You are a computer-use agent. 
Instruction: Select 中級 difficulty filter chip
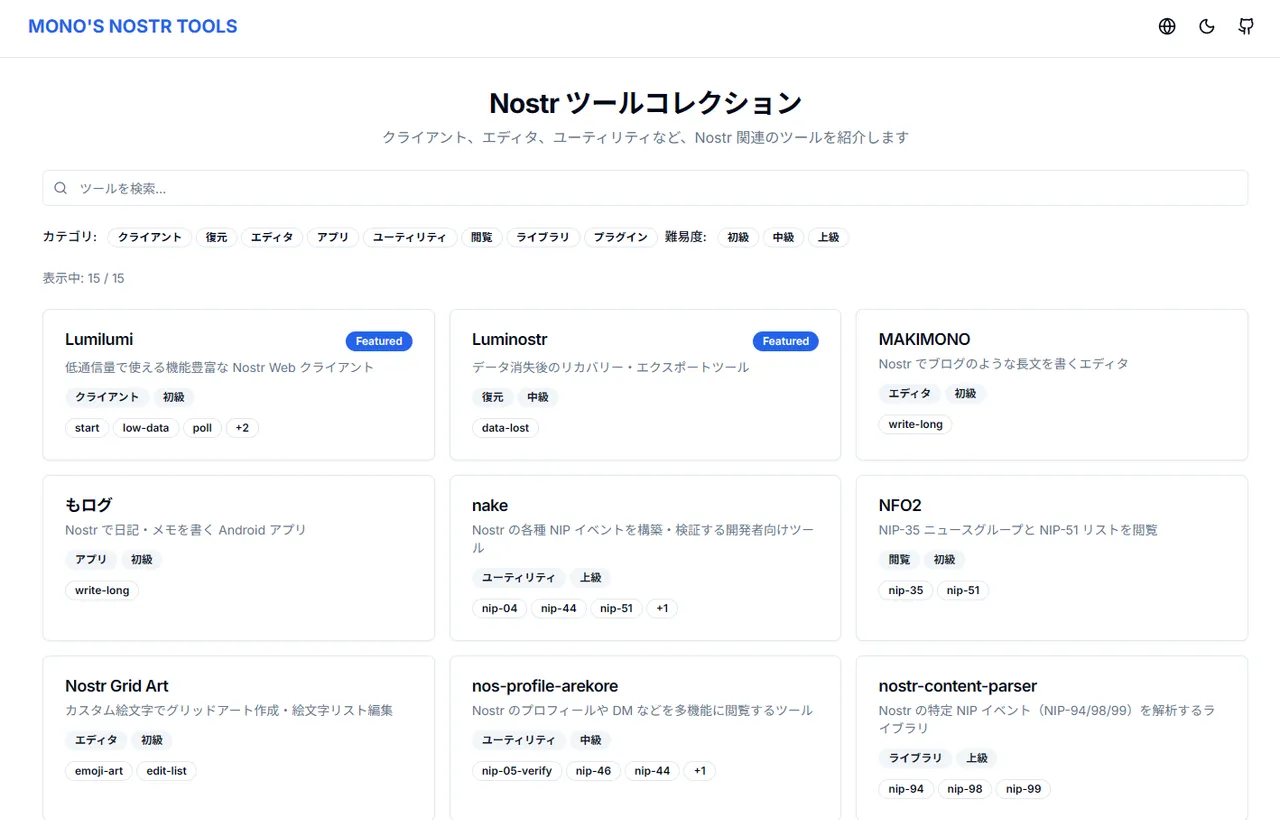click(783, 237)
